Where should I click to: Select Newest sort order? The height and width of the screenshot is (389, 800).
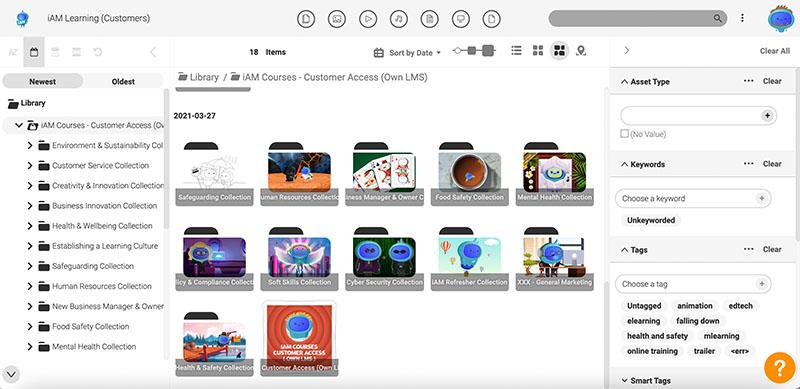[43, 81]
